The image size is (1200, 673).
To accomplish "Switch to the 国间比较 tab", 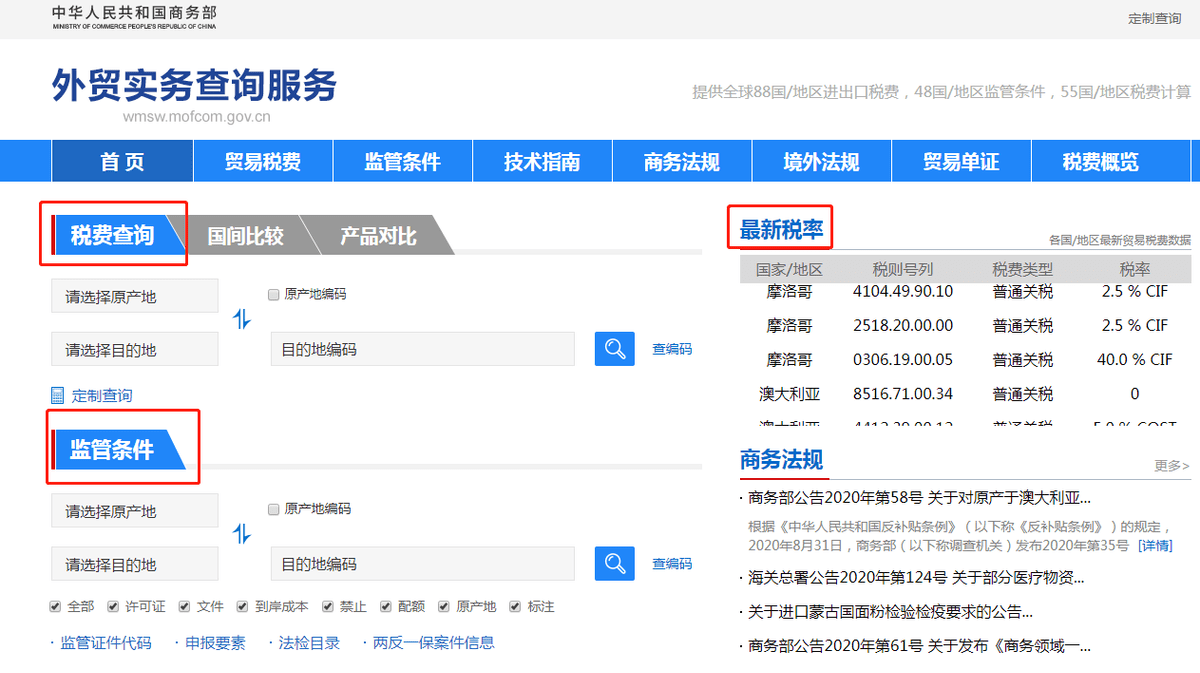I will coord(246,235).
